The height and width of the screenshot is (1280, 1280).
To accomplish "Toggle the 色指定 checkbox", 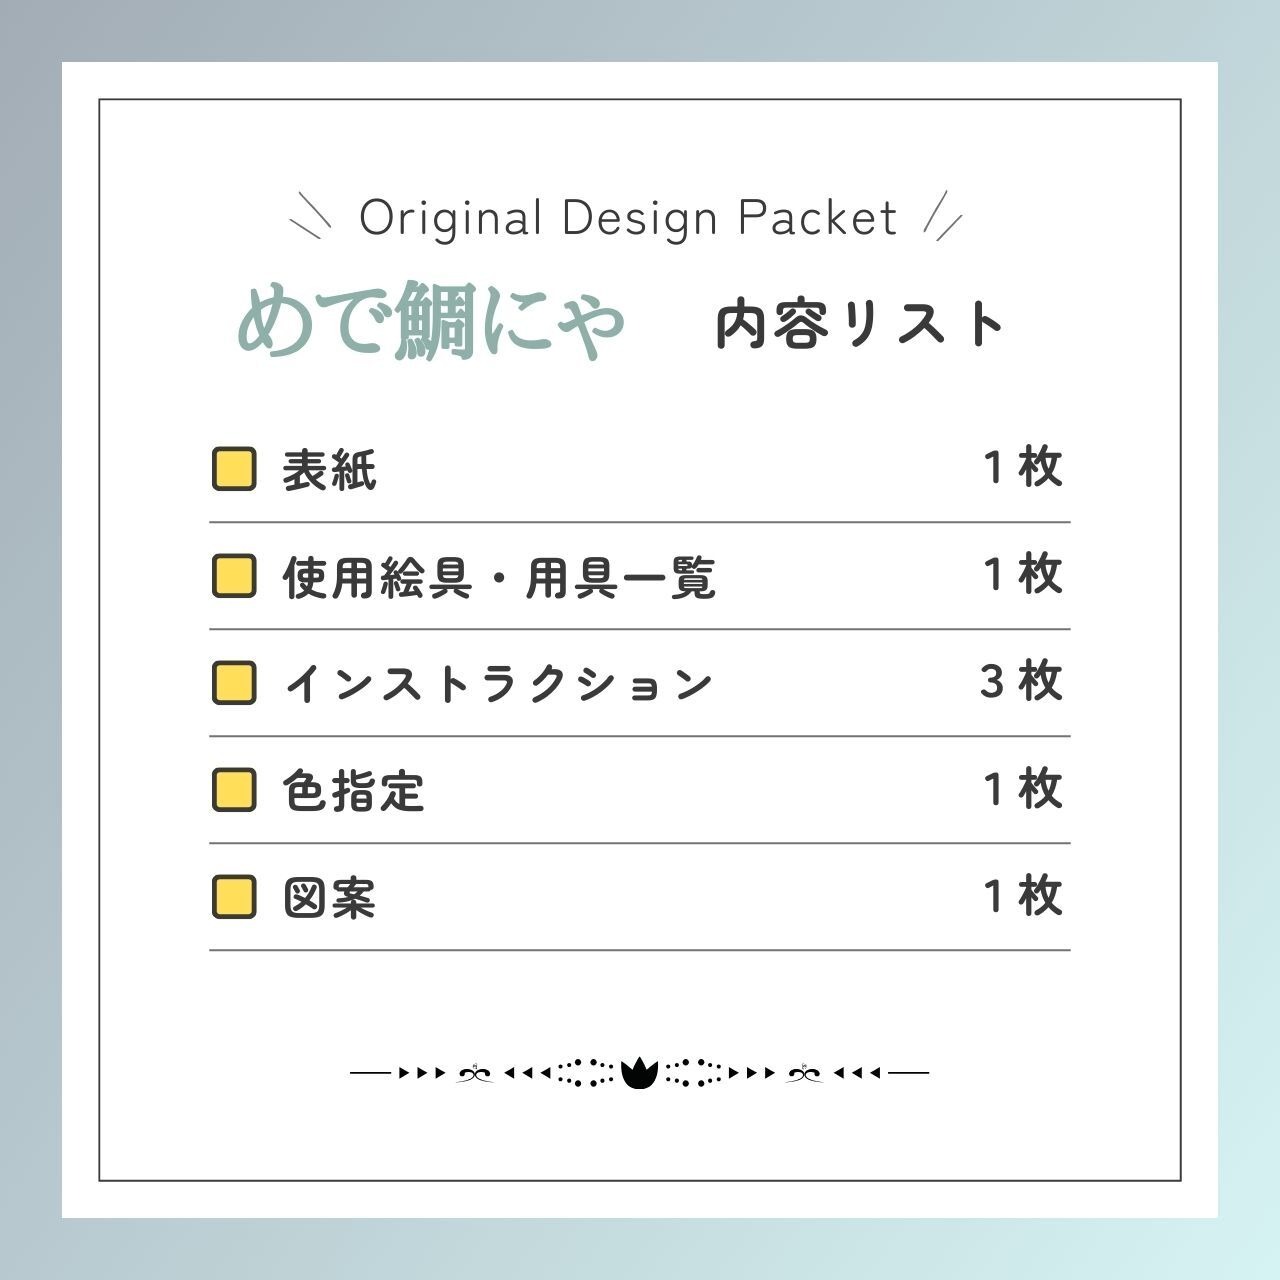I will click(x=234, y=790).
